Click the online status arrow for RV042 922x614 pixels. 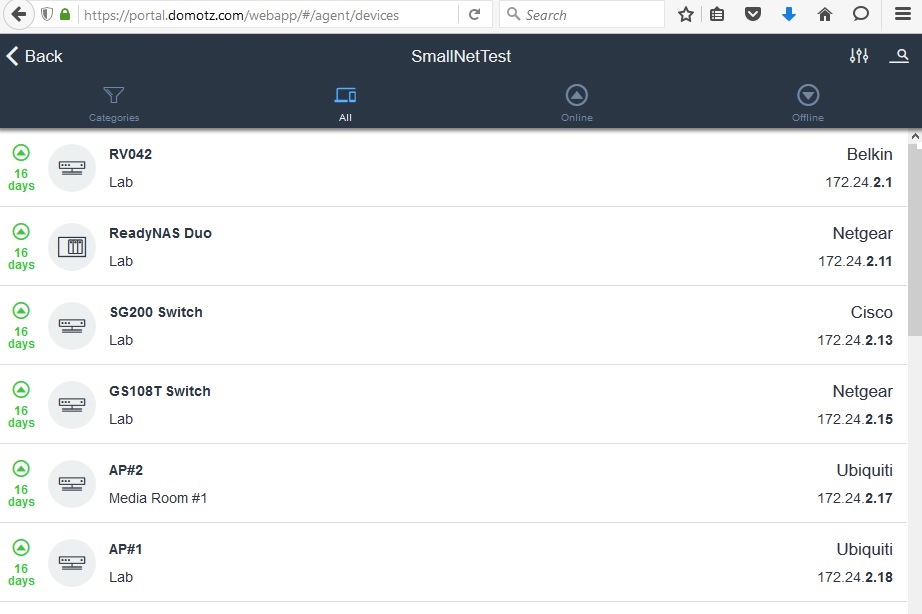click(21, 153)
